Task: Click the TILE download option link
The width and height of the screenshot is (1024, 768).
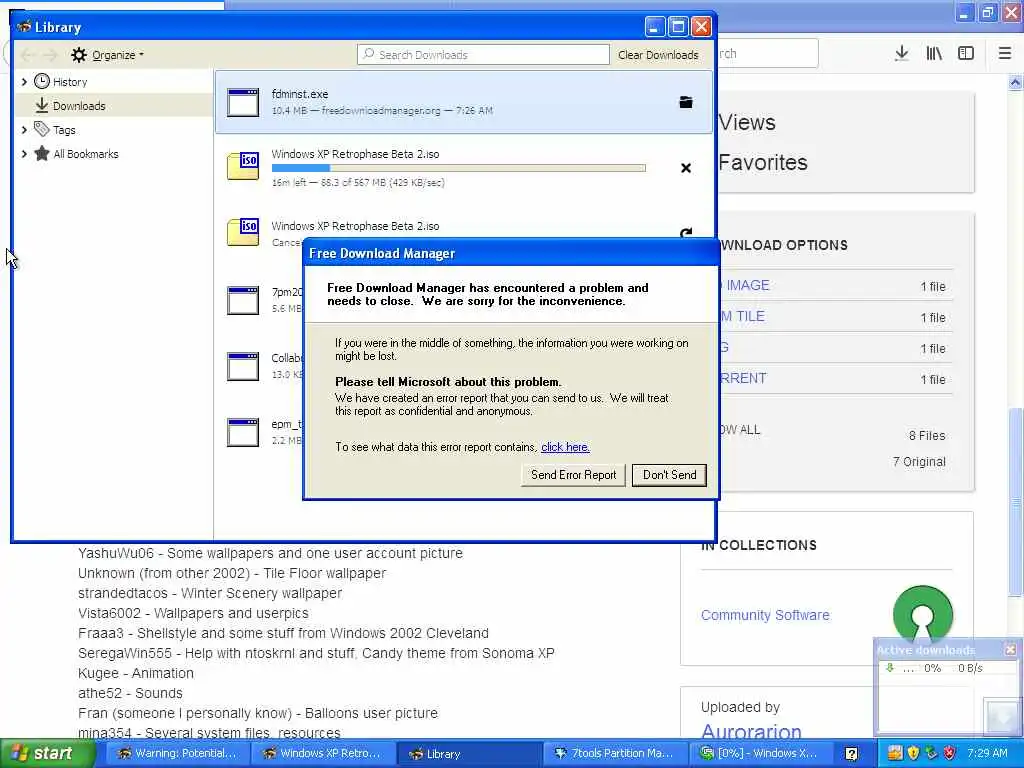Action: 742,316
